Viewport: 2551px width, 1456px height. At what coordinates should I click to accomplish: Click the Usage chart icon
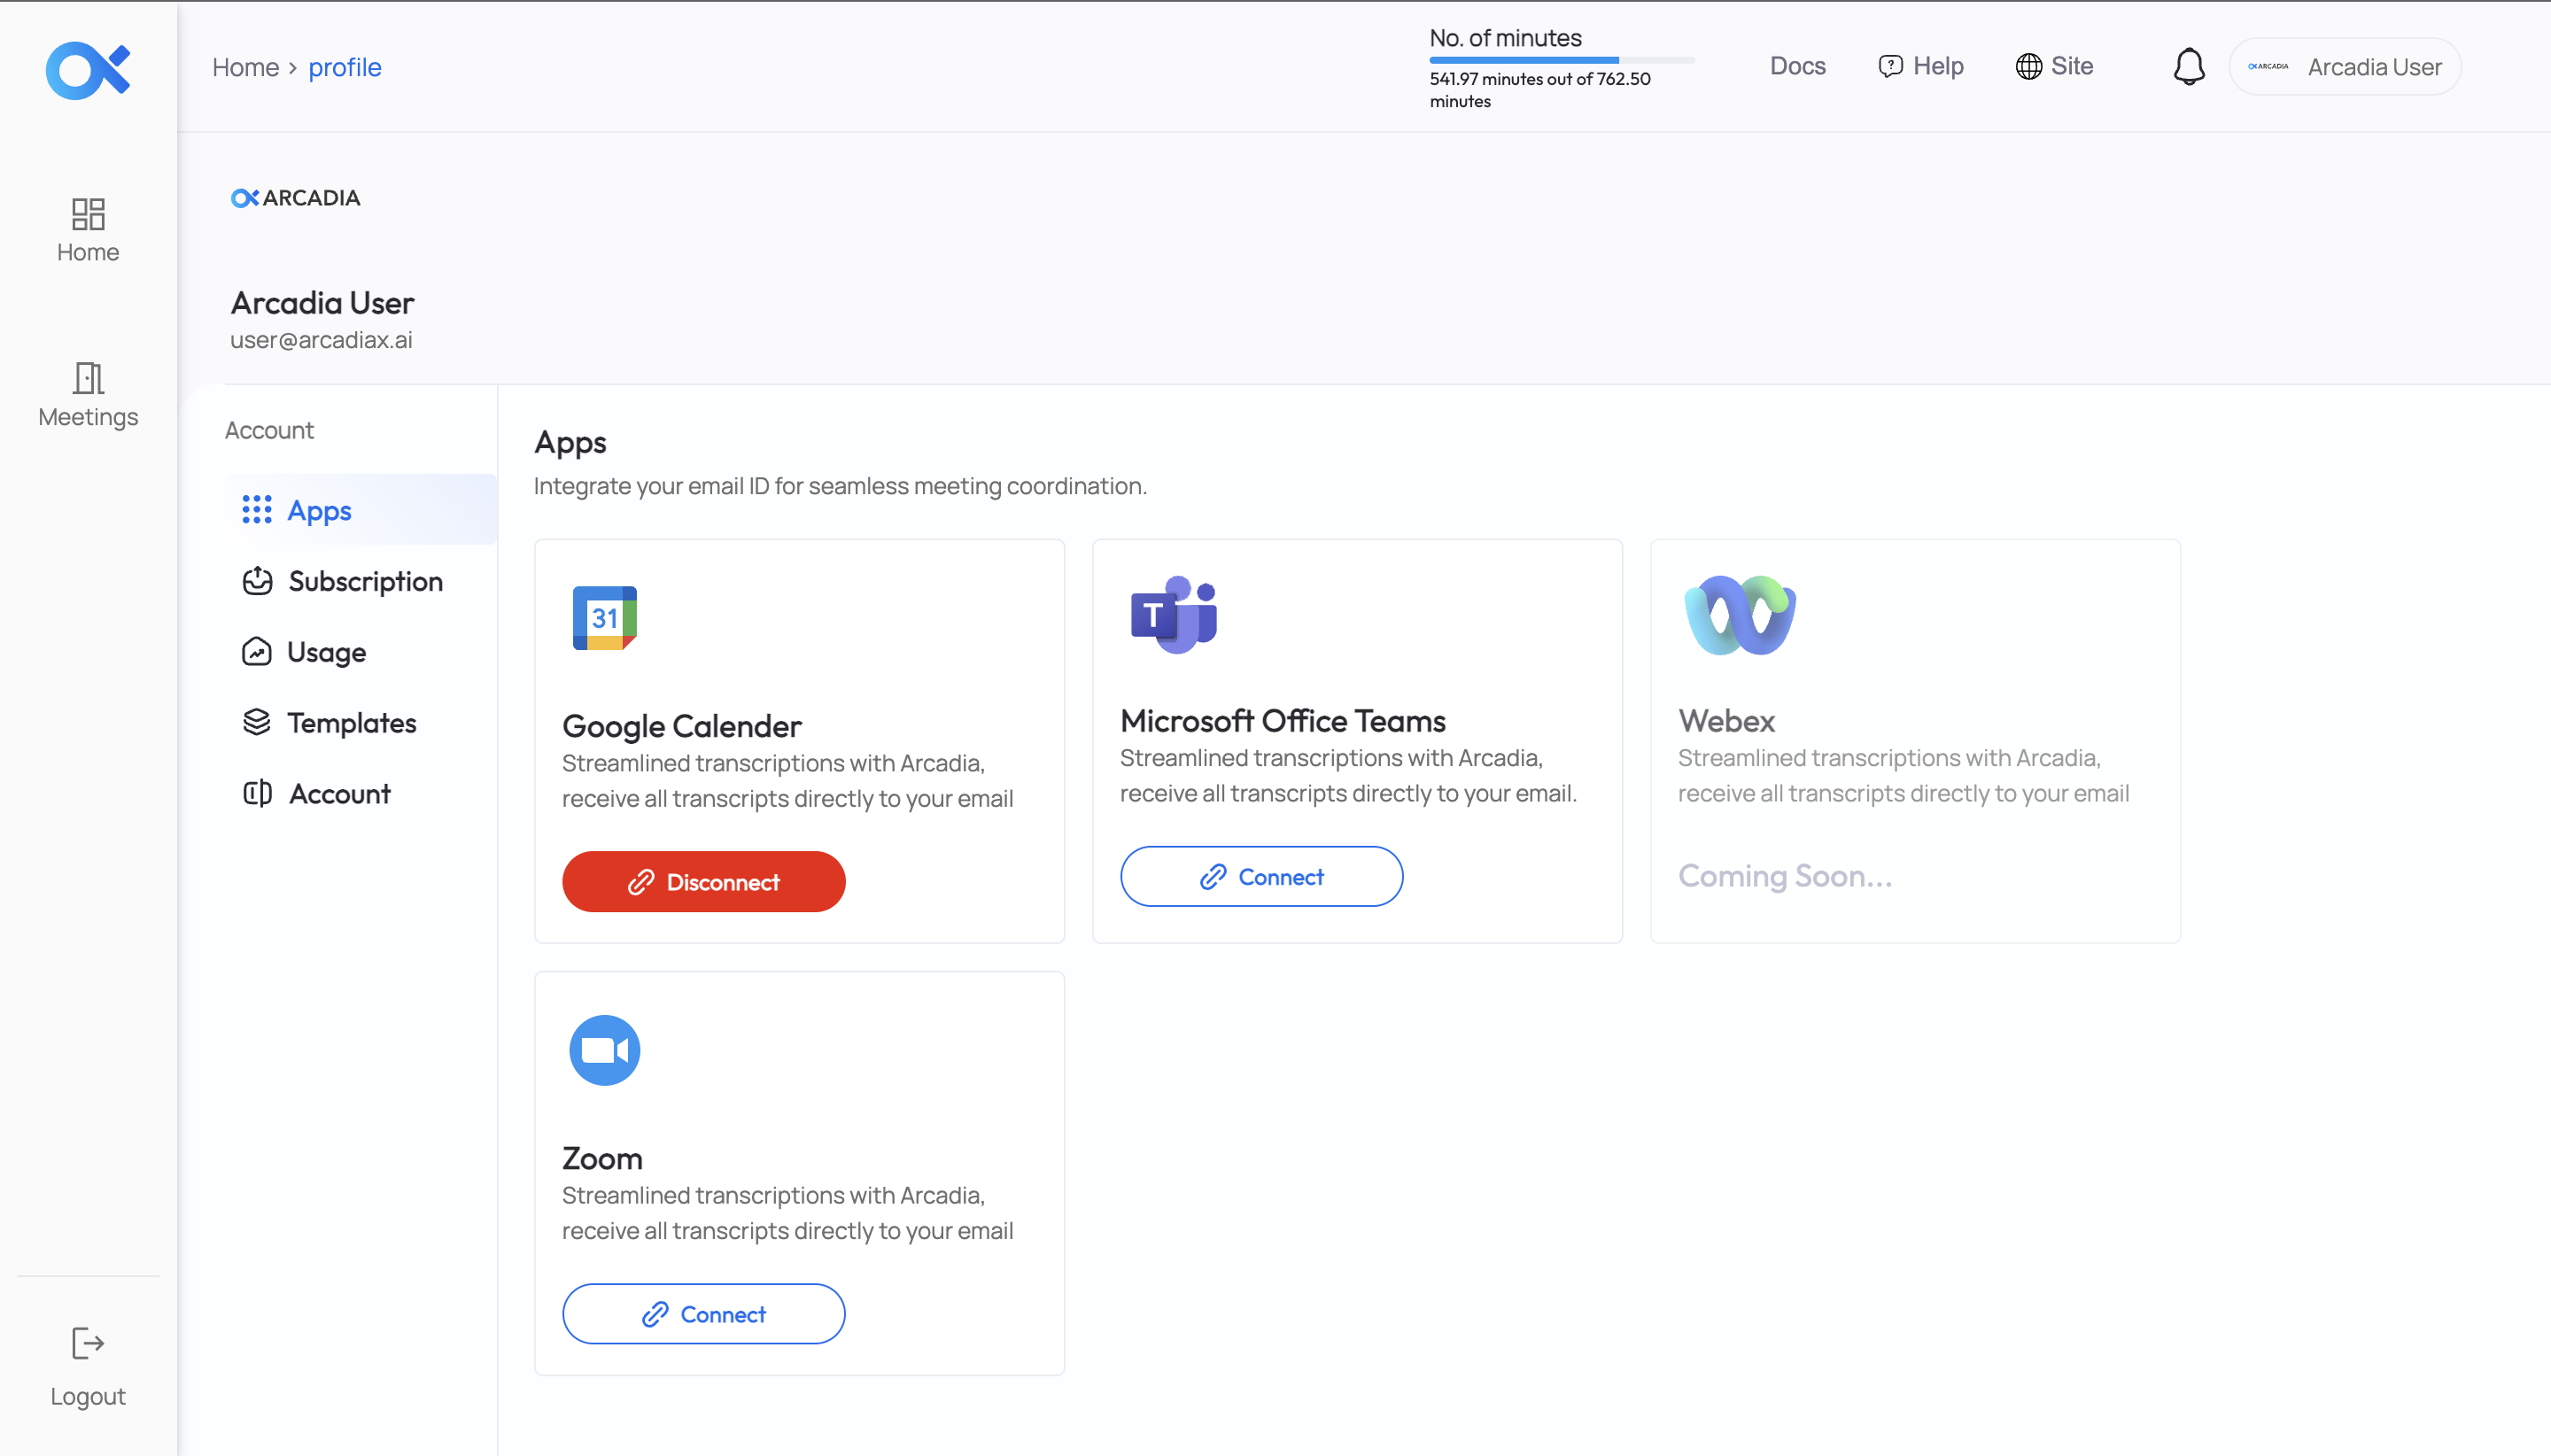257,652
